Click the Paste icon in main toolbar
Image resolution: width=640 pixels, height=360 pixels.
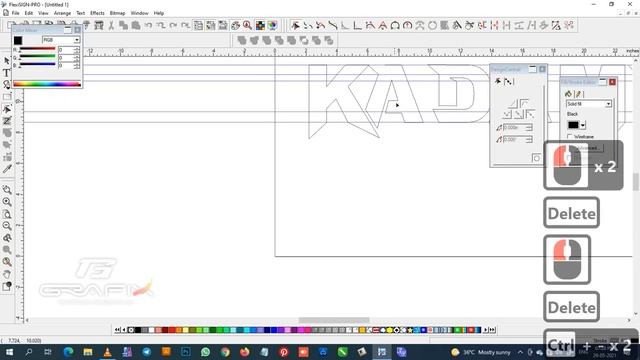click(136, 26)
